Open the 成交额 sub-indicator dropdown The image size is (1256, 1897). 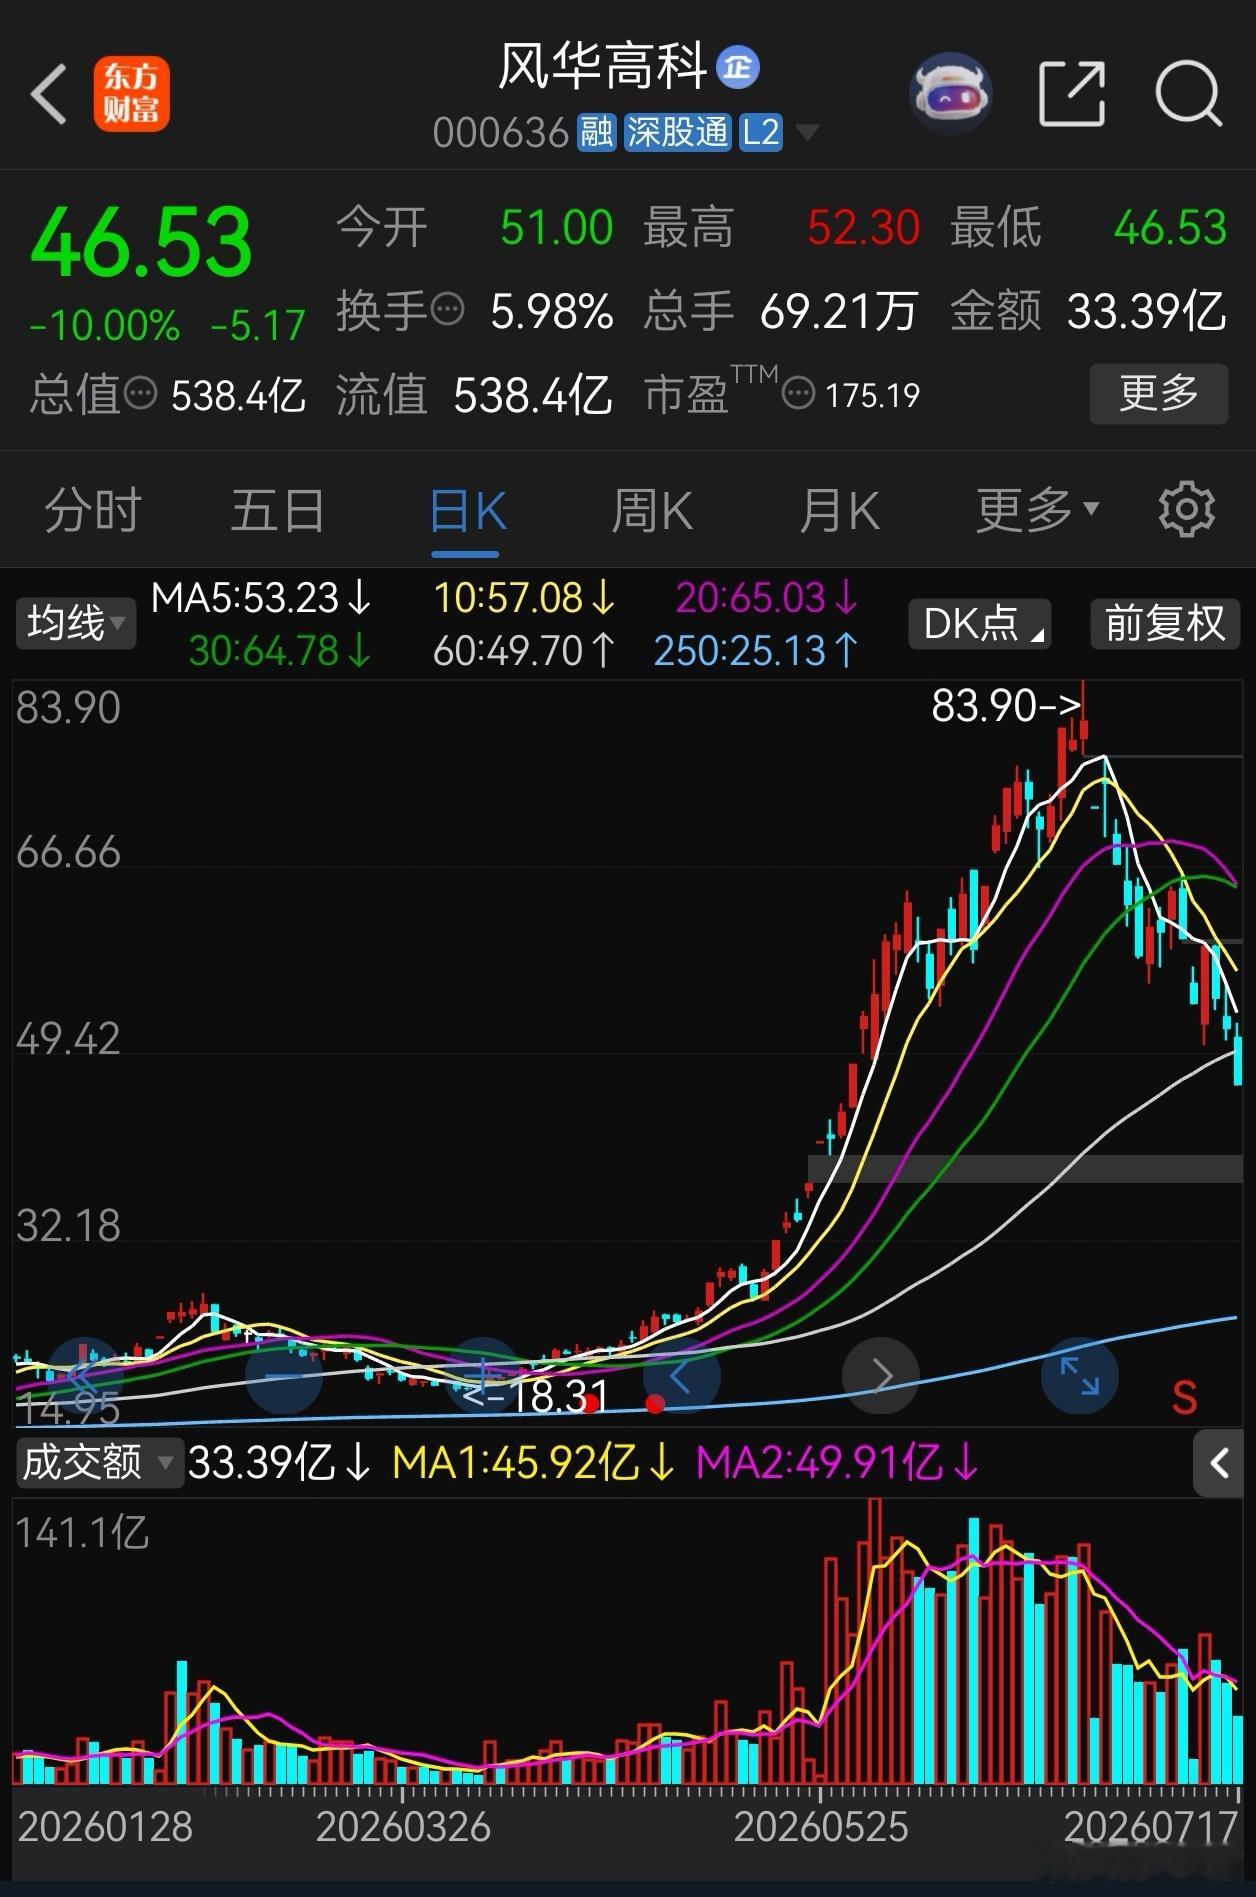click(x=98, y=1463)
